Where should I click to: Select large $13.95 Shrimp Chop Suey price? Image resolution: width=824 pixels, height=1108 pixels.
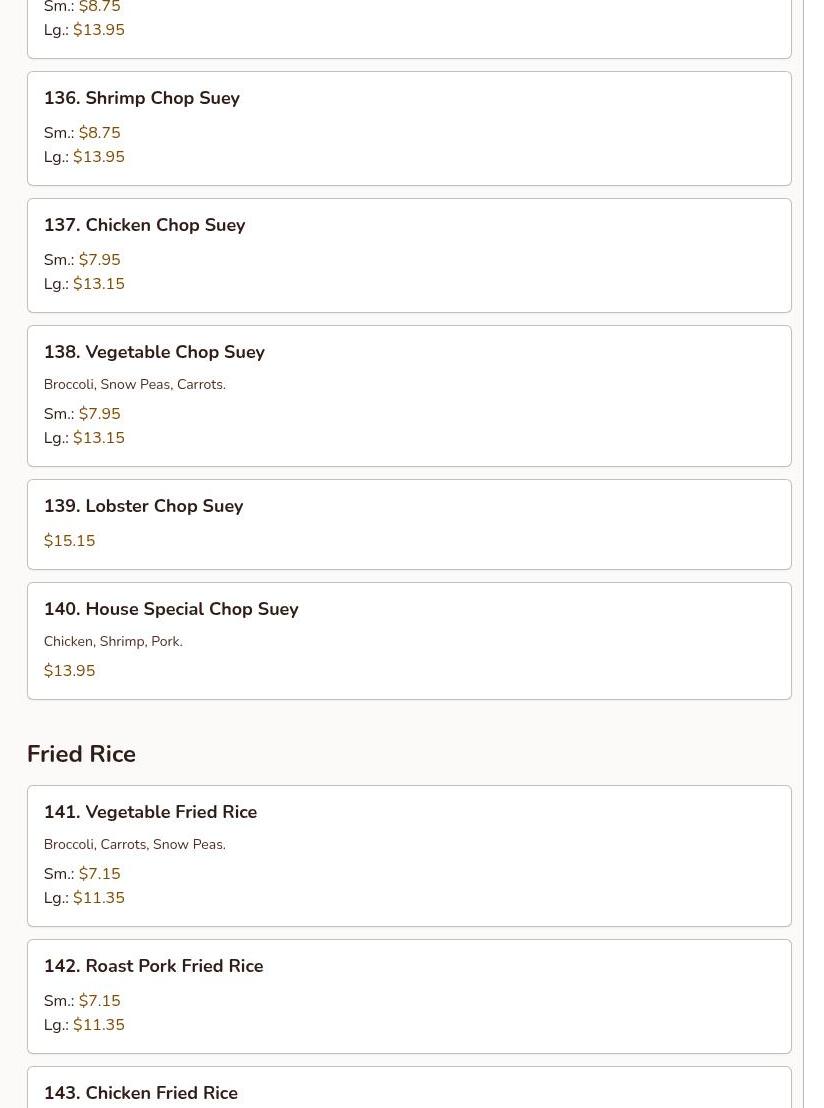[x=98, y=157]
